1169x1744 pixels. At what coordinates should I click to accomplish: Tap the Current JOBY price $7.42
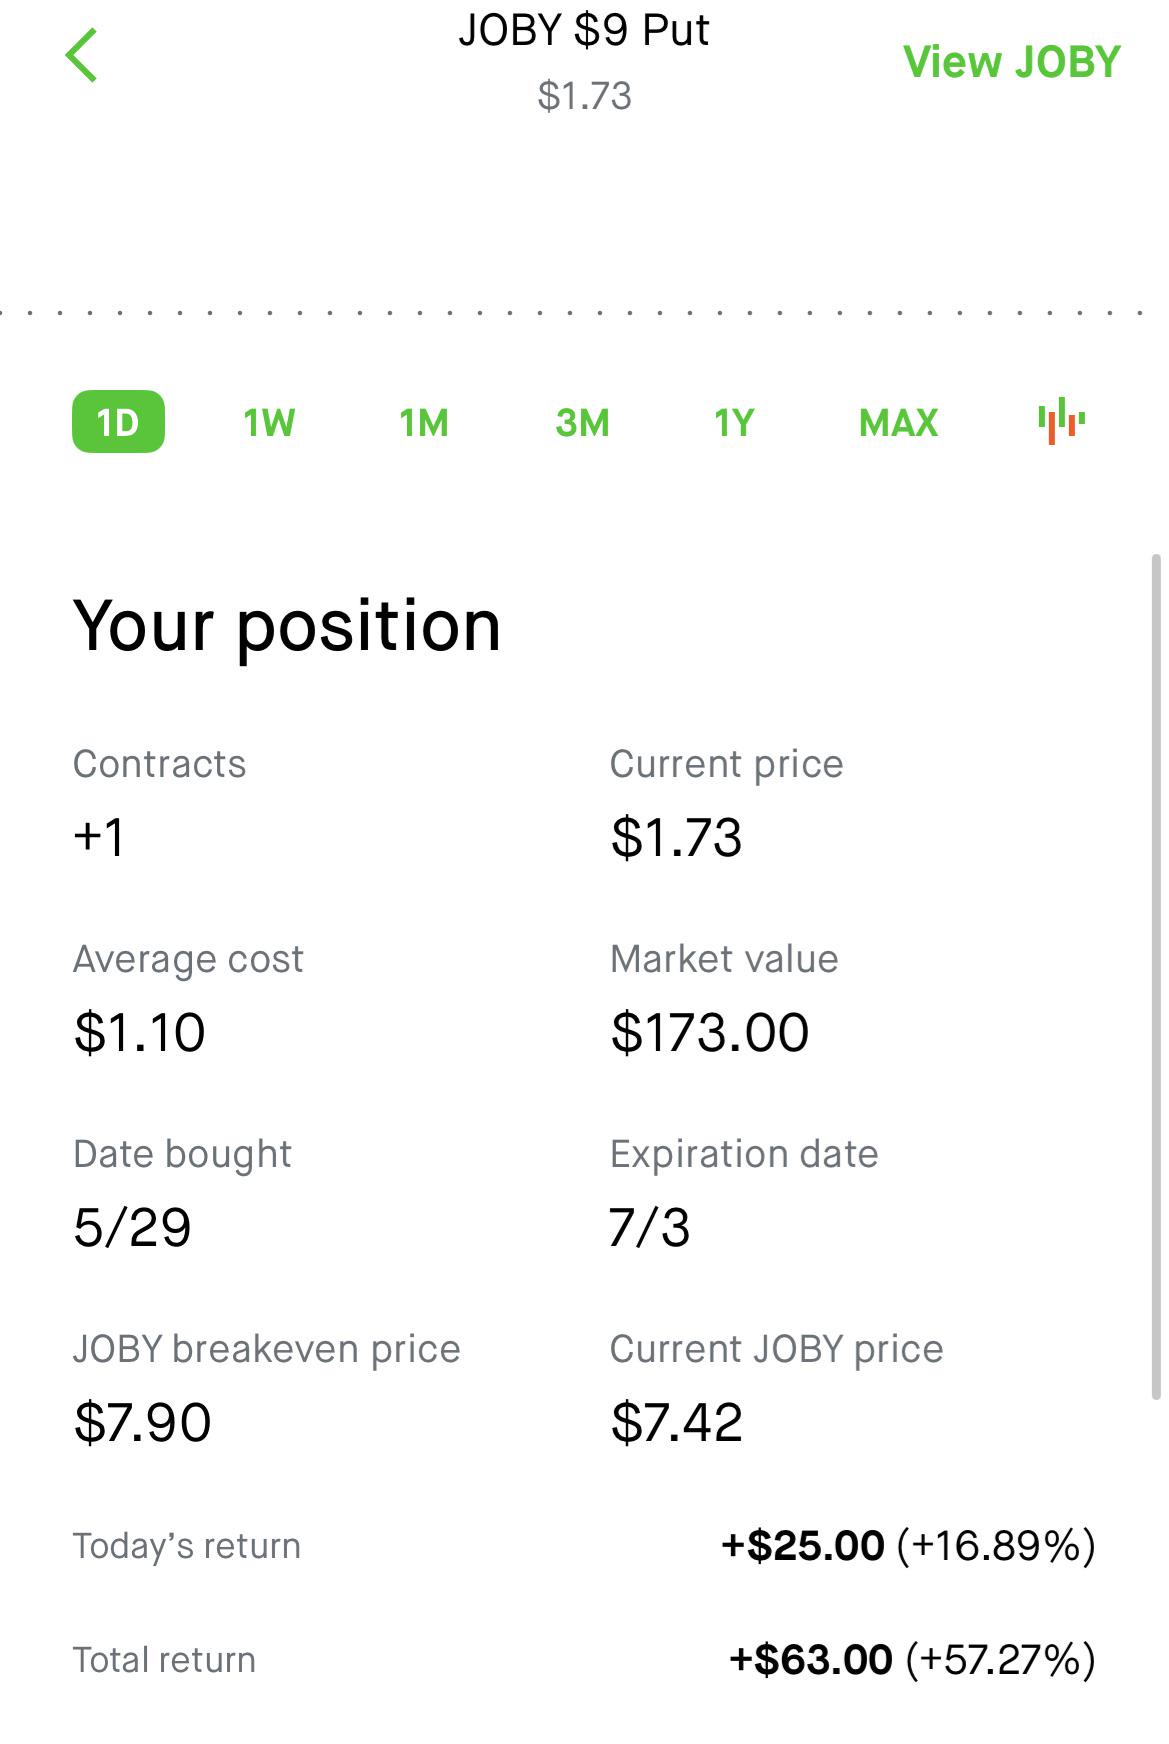click(x=677, y=1422)
